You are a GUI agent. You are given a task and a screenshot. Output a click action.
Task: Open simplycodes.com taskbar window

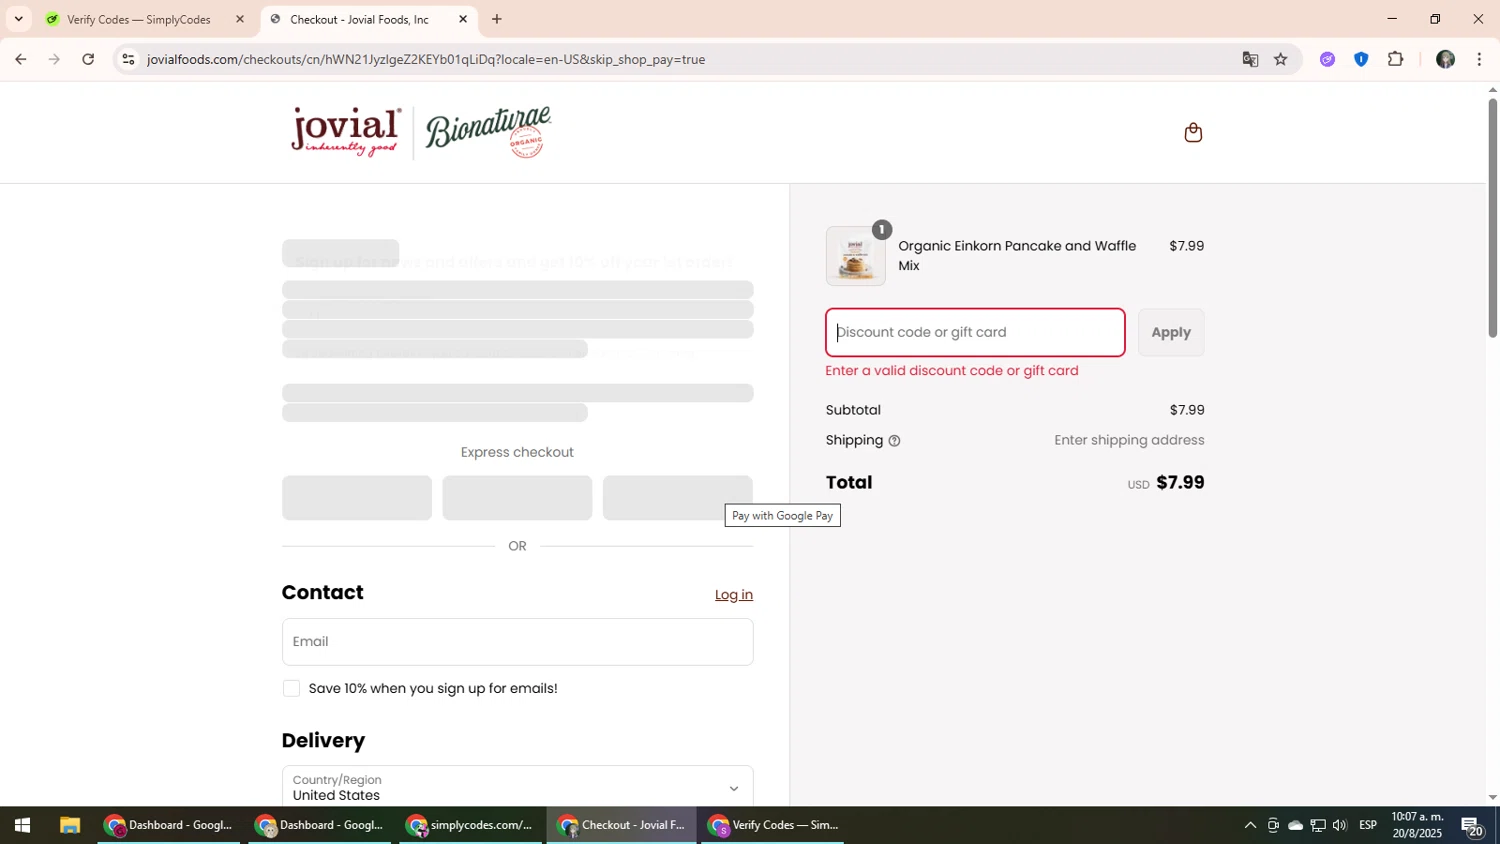(471, 826)
